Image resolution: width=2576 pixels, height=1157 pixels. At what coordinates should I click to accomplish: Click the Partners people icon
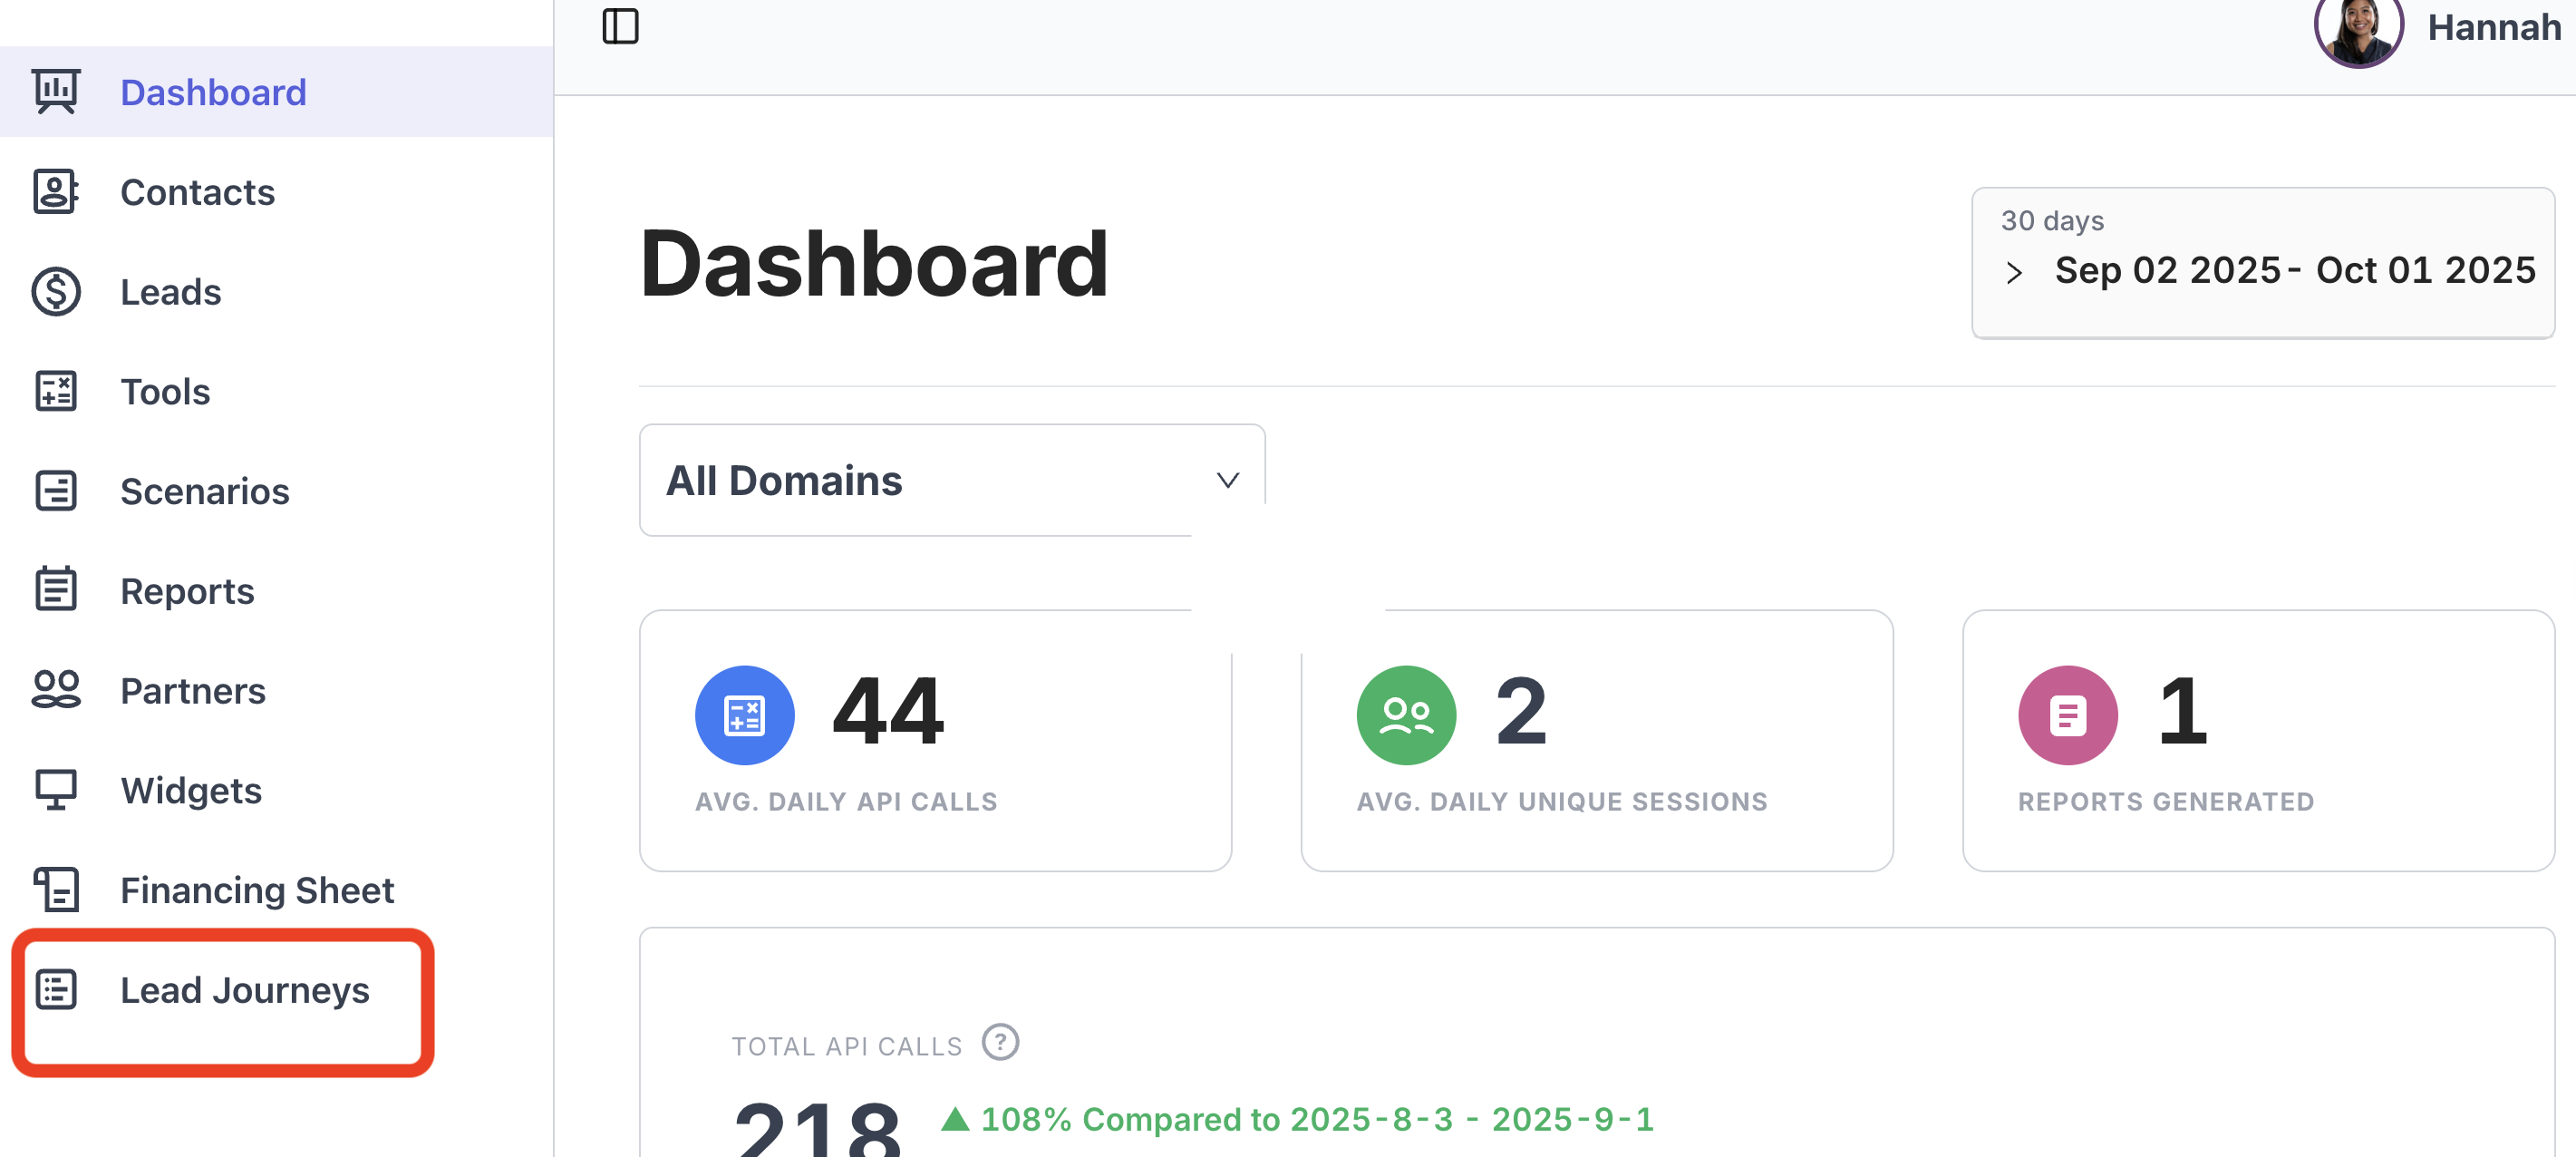[56, 689]
